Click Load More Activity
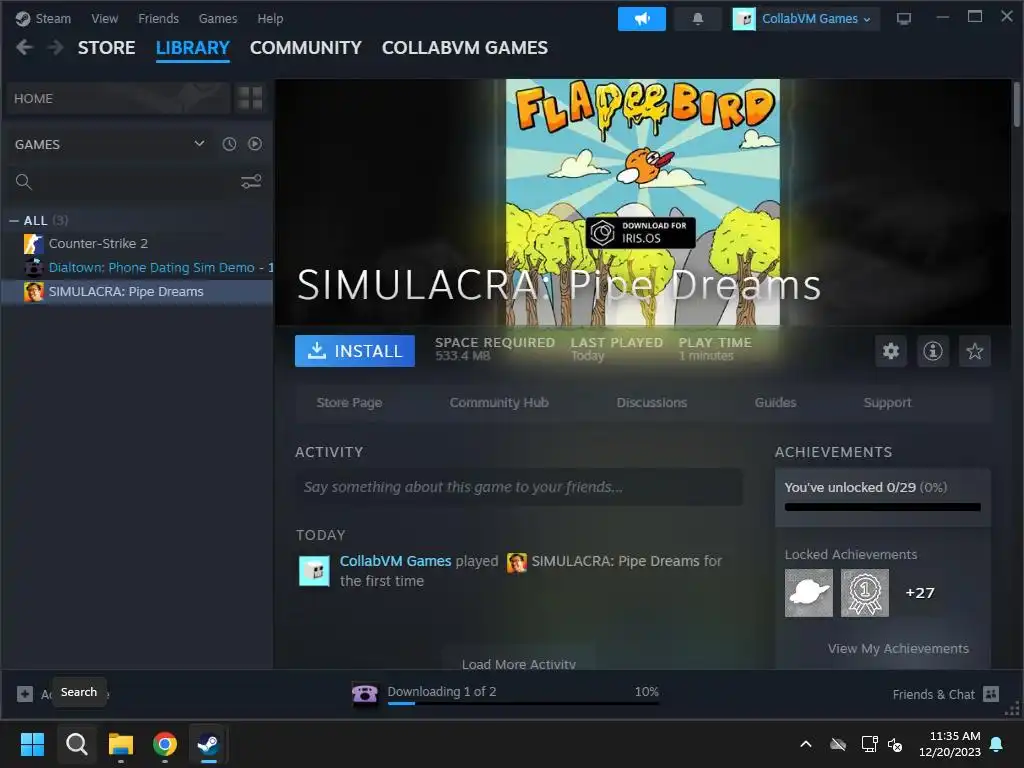The image size is (1024, 768). pos(519,663)
